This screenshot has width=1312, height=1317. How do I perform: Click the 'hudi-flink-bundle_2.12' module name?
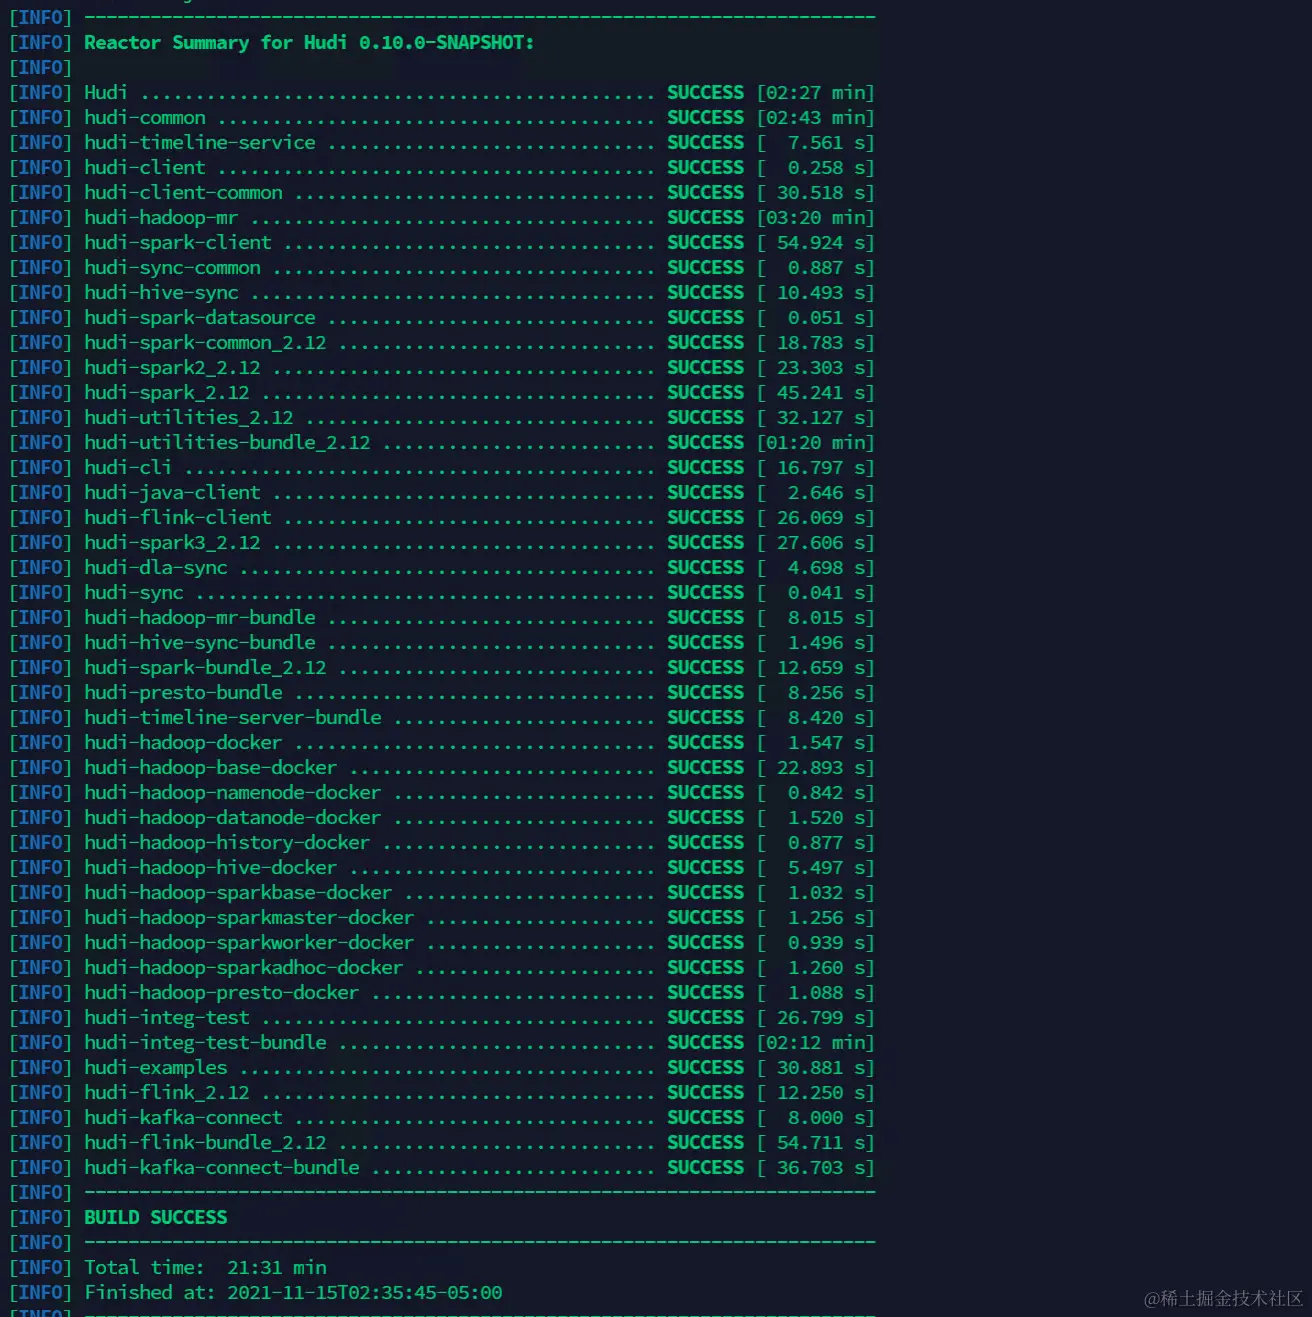(x=205, y=1142)
